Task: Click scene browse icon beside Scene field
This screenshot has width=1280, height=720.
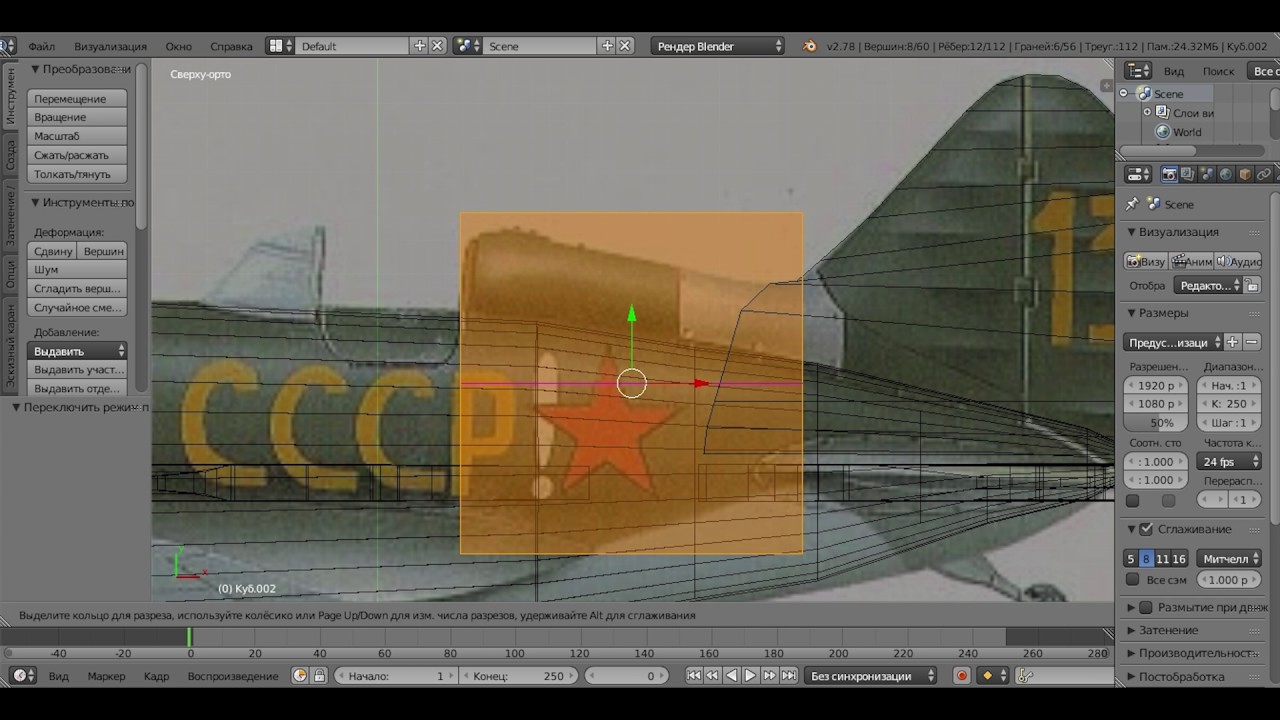Action: pos(467,46)
